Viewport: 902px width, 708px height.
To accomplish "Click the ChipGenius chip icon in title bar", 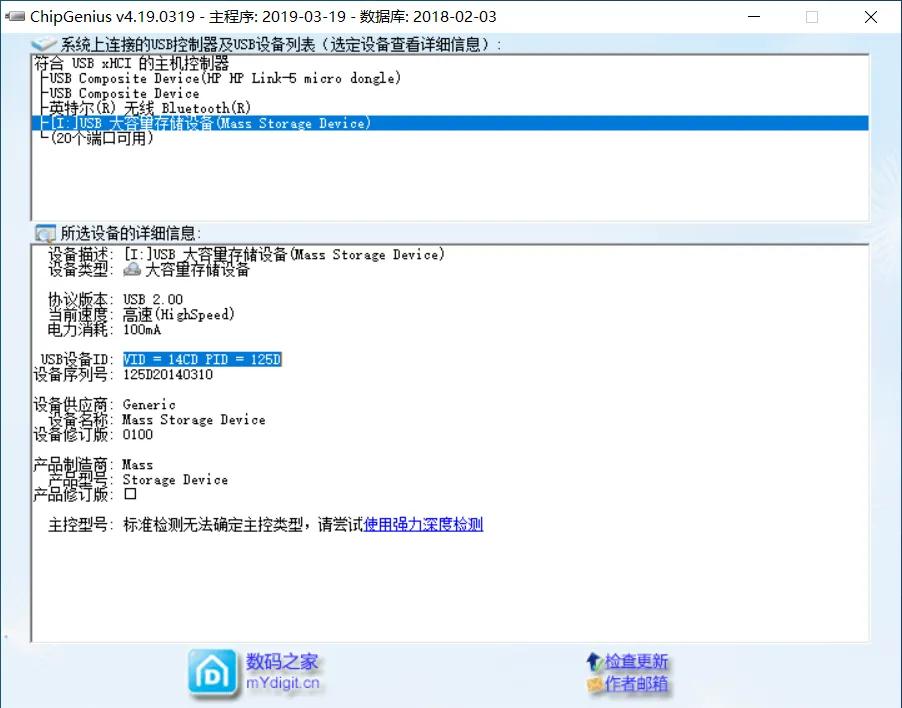I will pyautogui.click(x=14, y=16).
